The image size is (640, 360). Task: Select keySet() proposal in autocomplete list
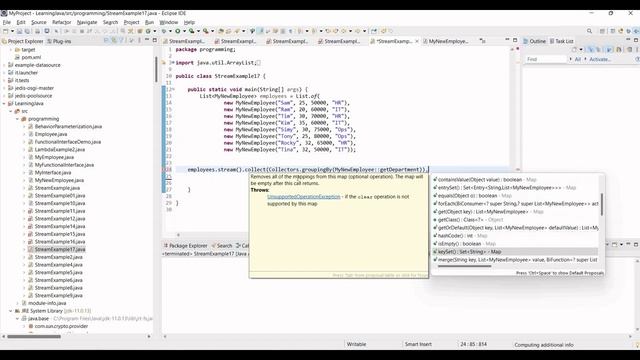pos(515,252)
